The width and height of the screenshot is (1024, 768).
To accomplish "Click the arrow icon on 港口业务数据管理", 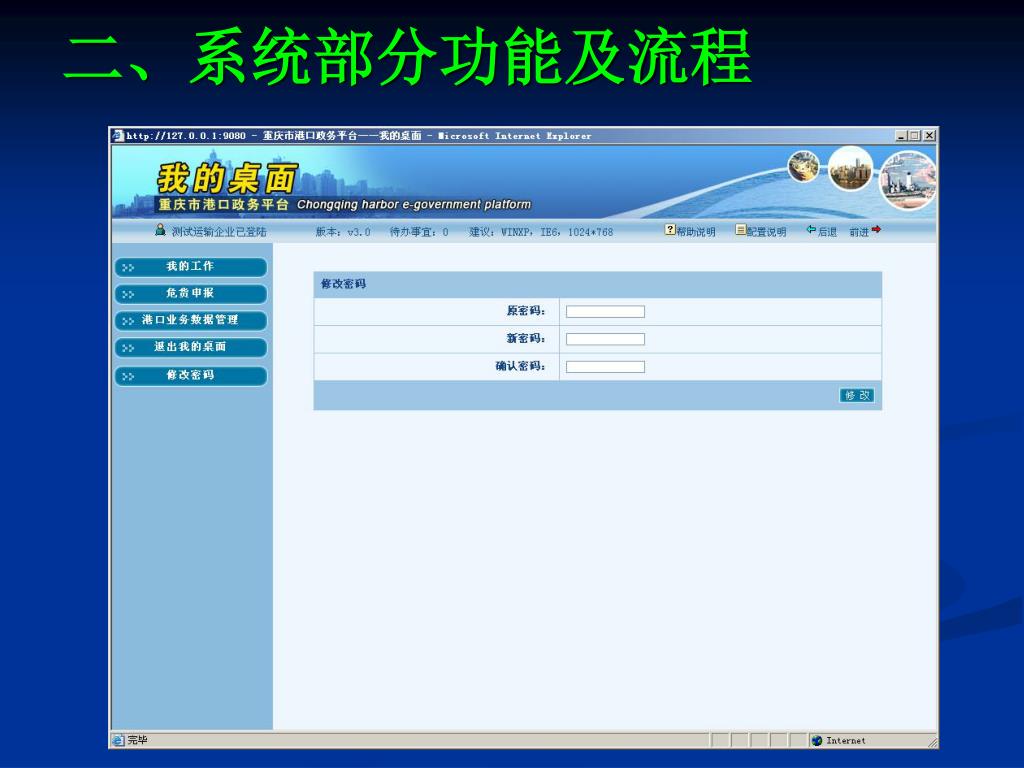I will tap(128, 321).
